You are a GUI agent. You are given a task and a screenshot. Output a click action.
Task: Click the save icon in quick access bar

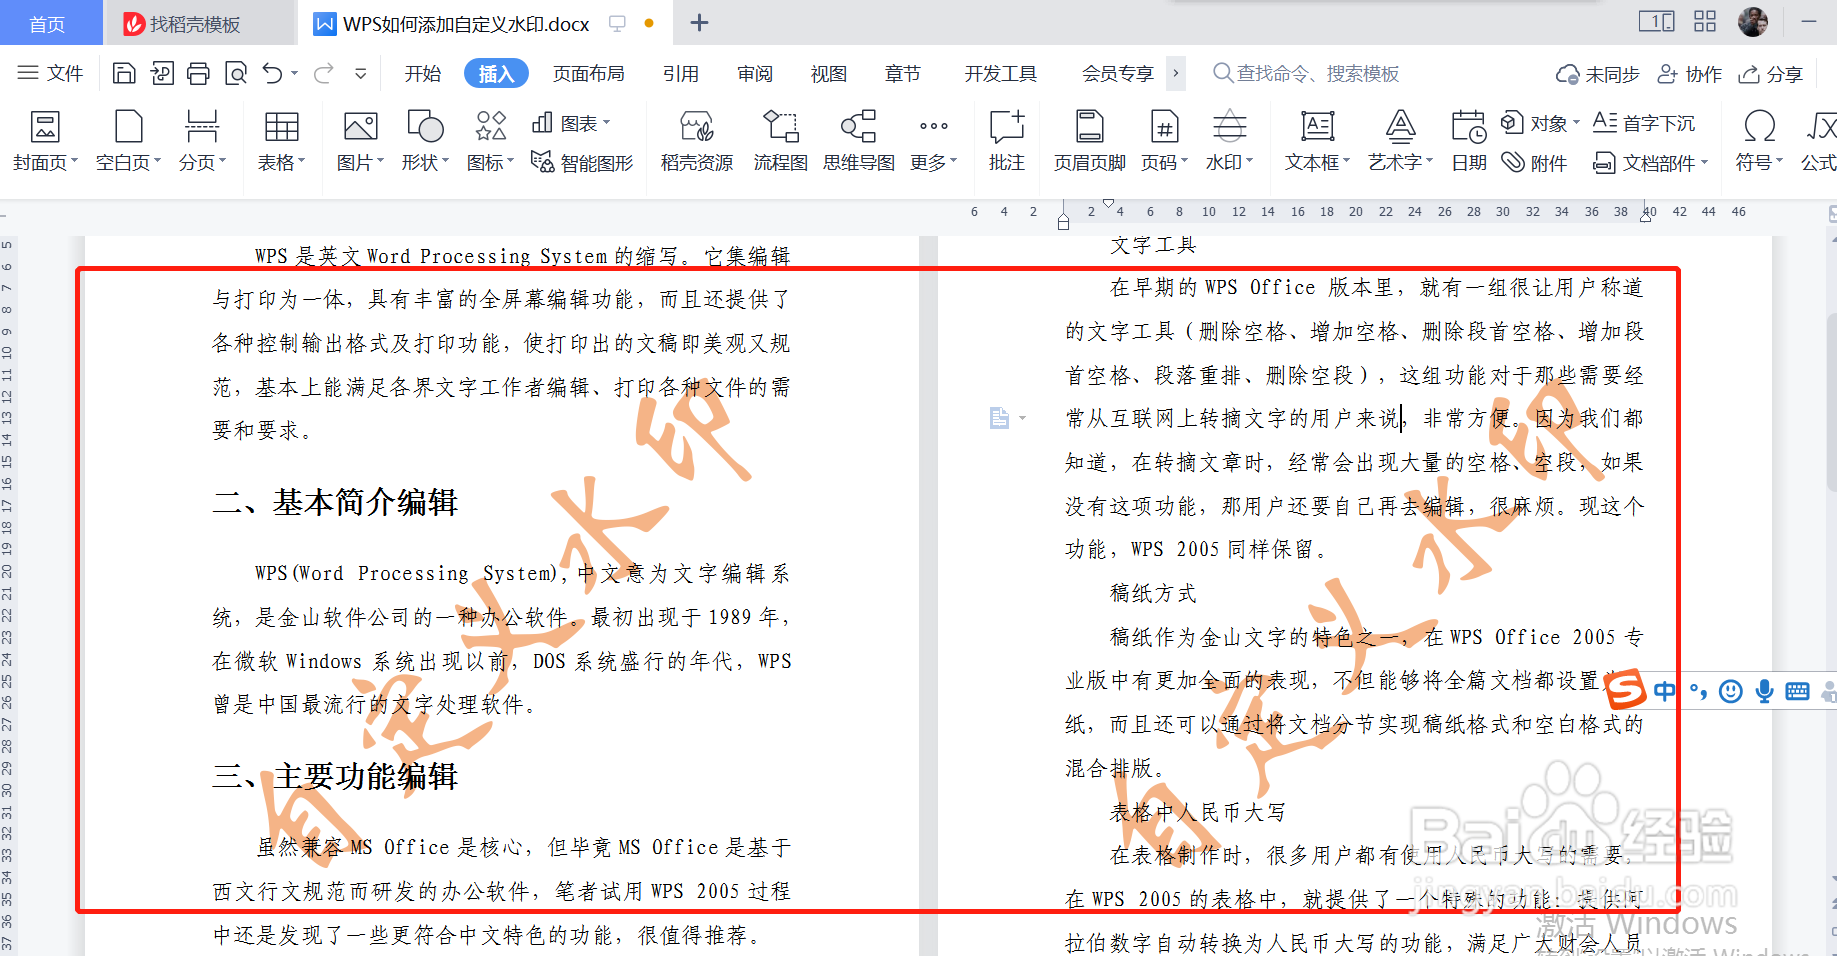coord(124,73)
